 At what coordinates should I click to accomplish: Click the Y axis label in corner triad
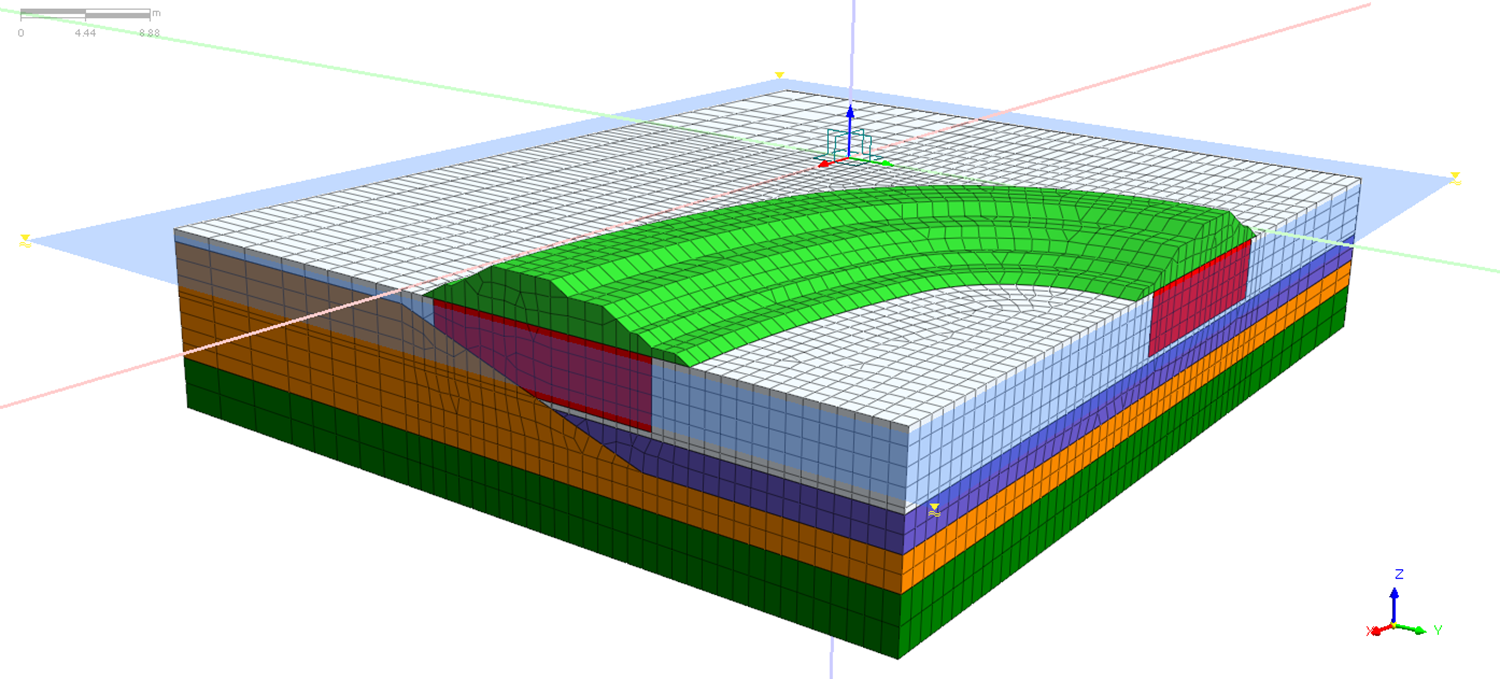tap(1437, 631)
